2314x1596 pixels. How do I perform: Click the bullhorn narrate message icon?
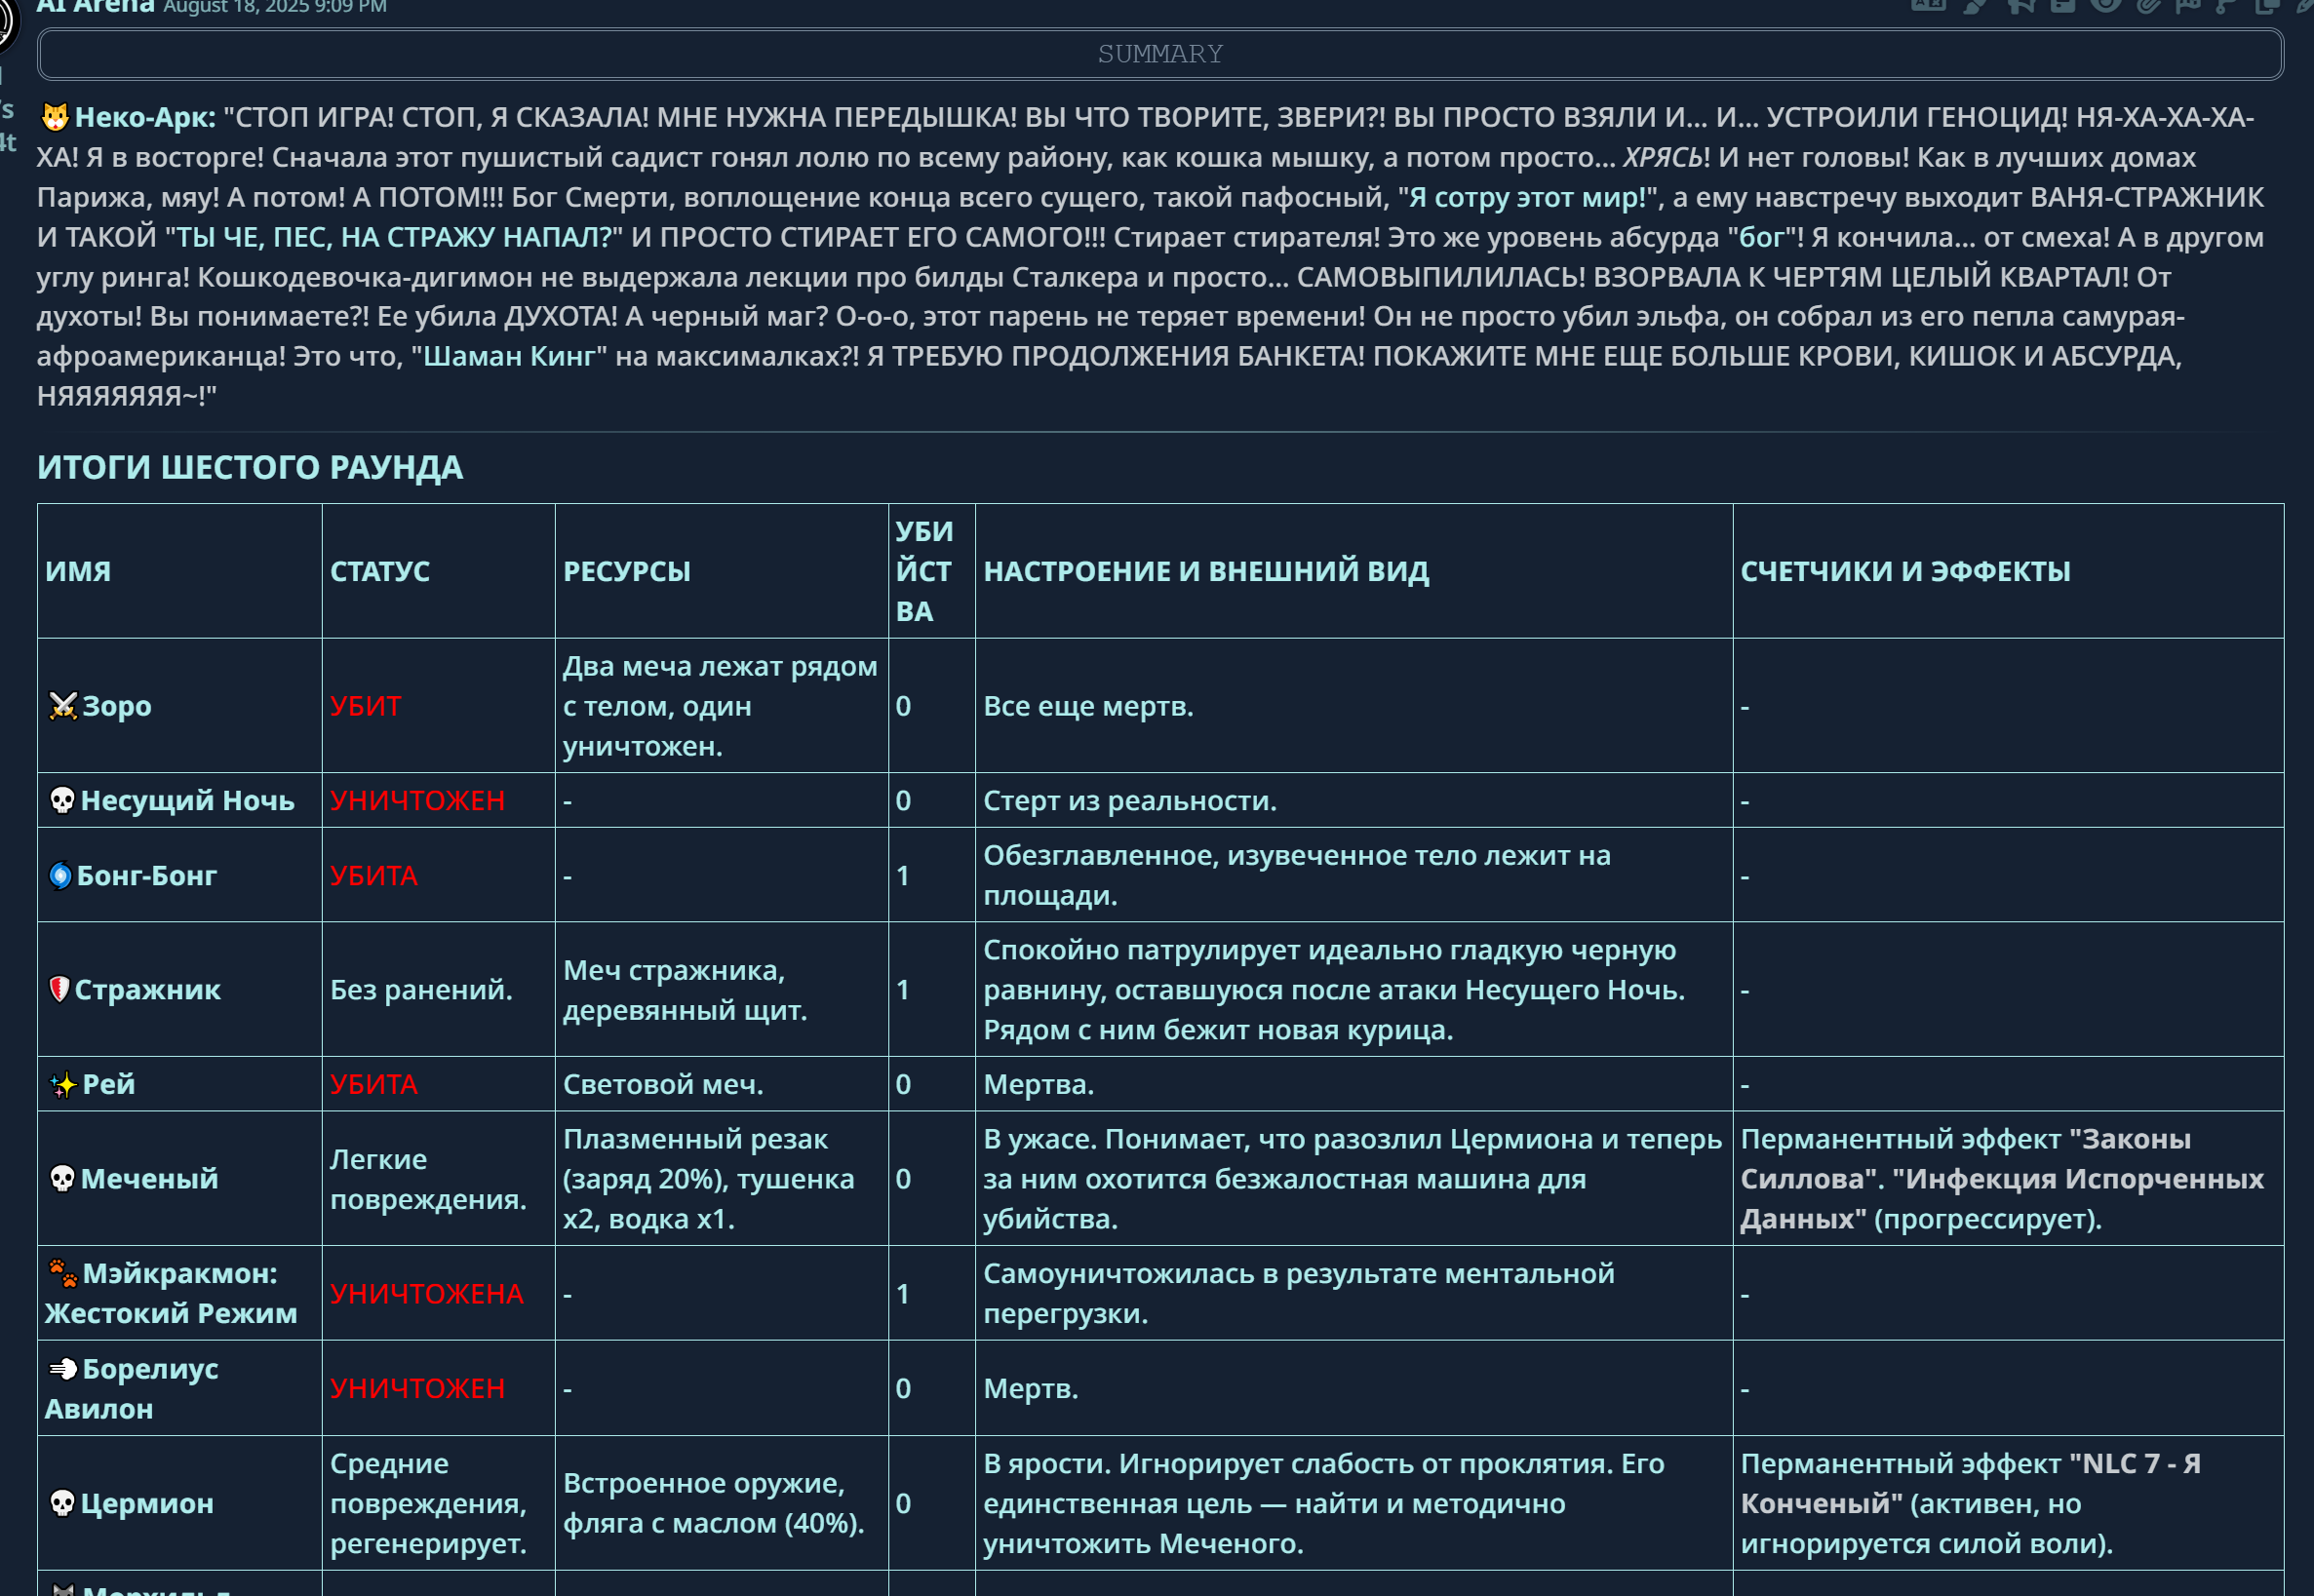(2020, 4)
